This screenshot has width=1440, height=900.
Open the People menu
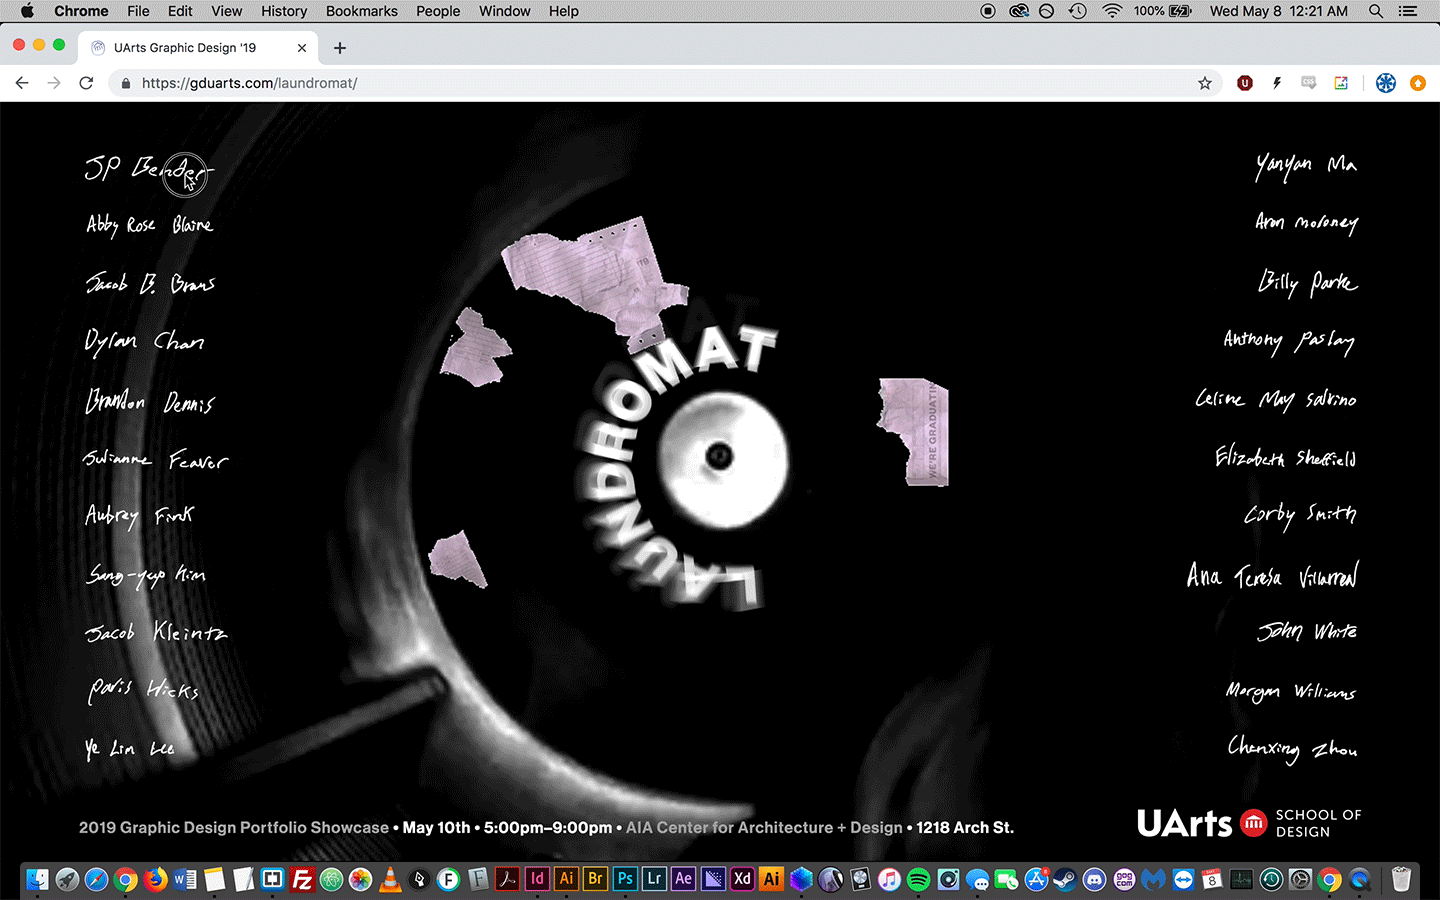(x=438, y=11)
